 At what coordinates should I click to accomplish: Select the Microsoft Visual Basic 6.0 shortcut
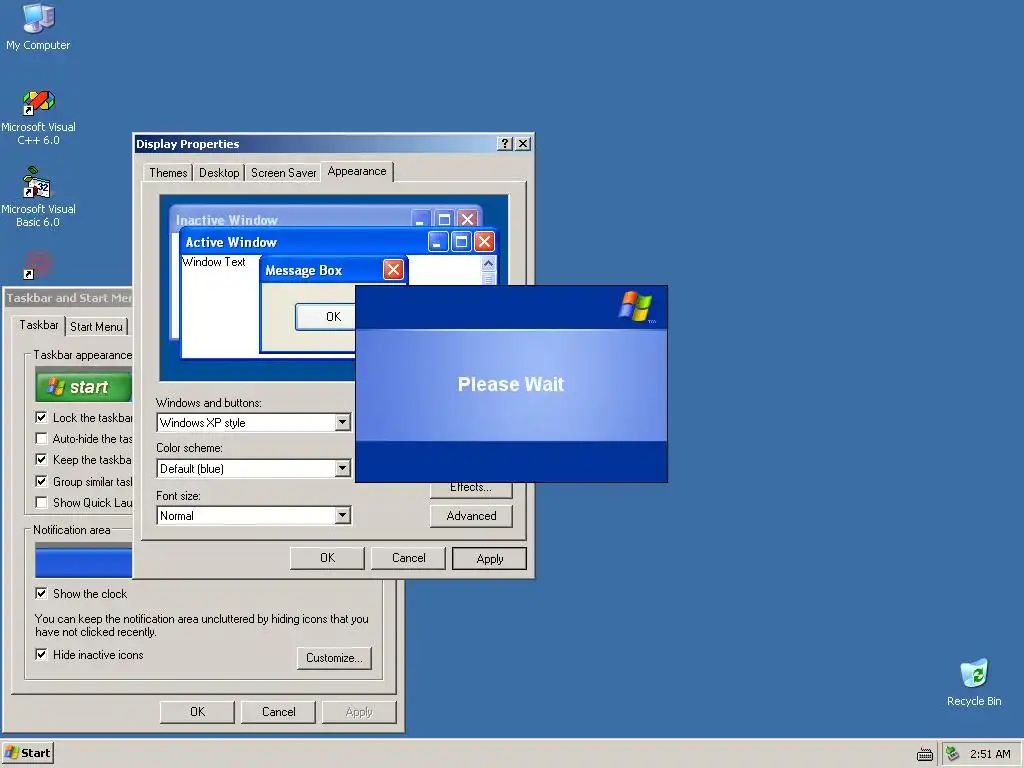point(38,198)
